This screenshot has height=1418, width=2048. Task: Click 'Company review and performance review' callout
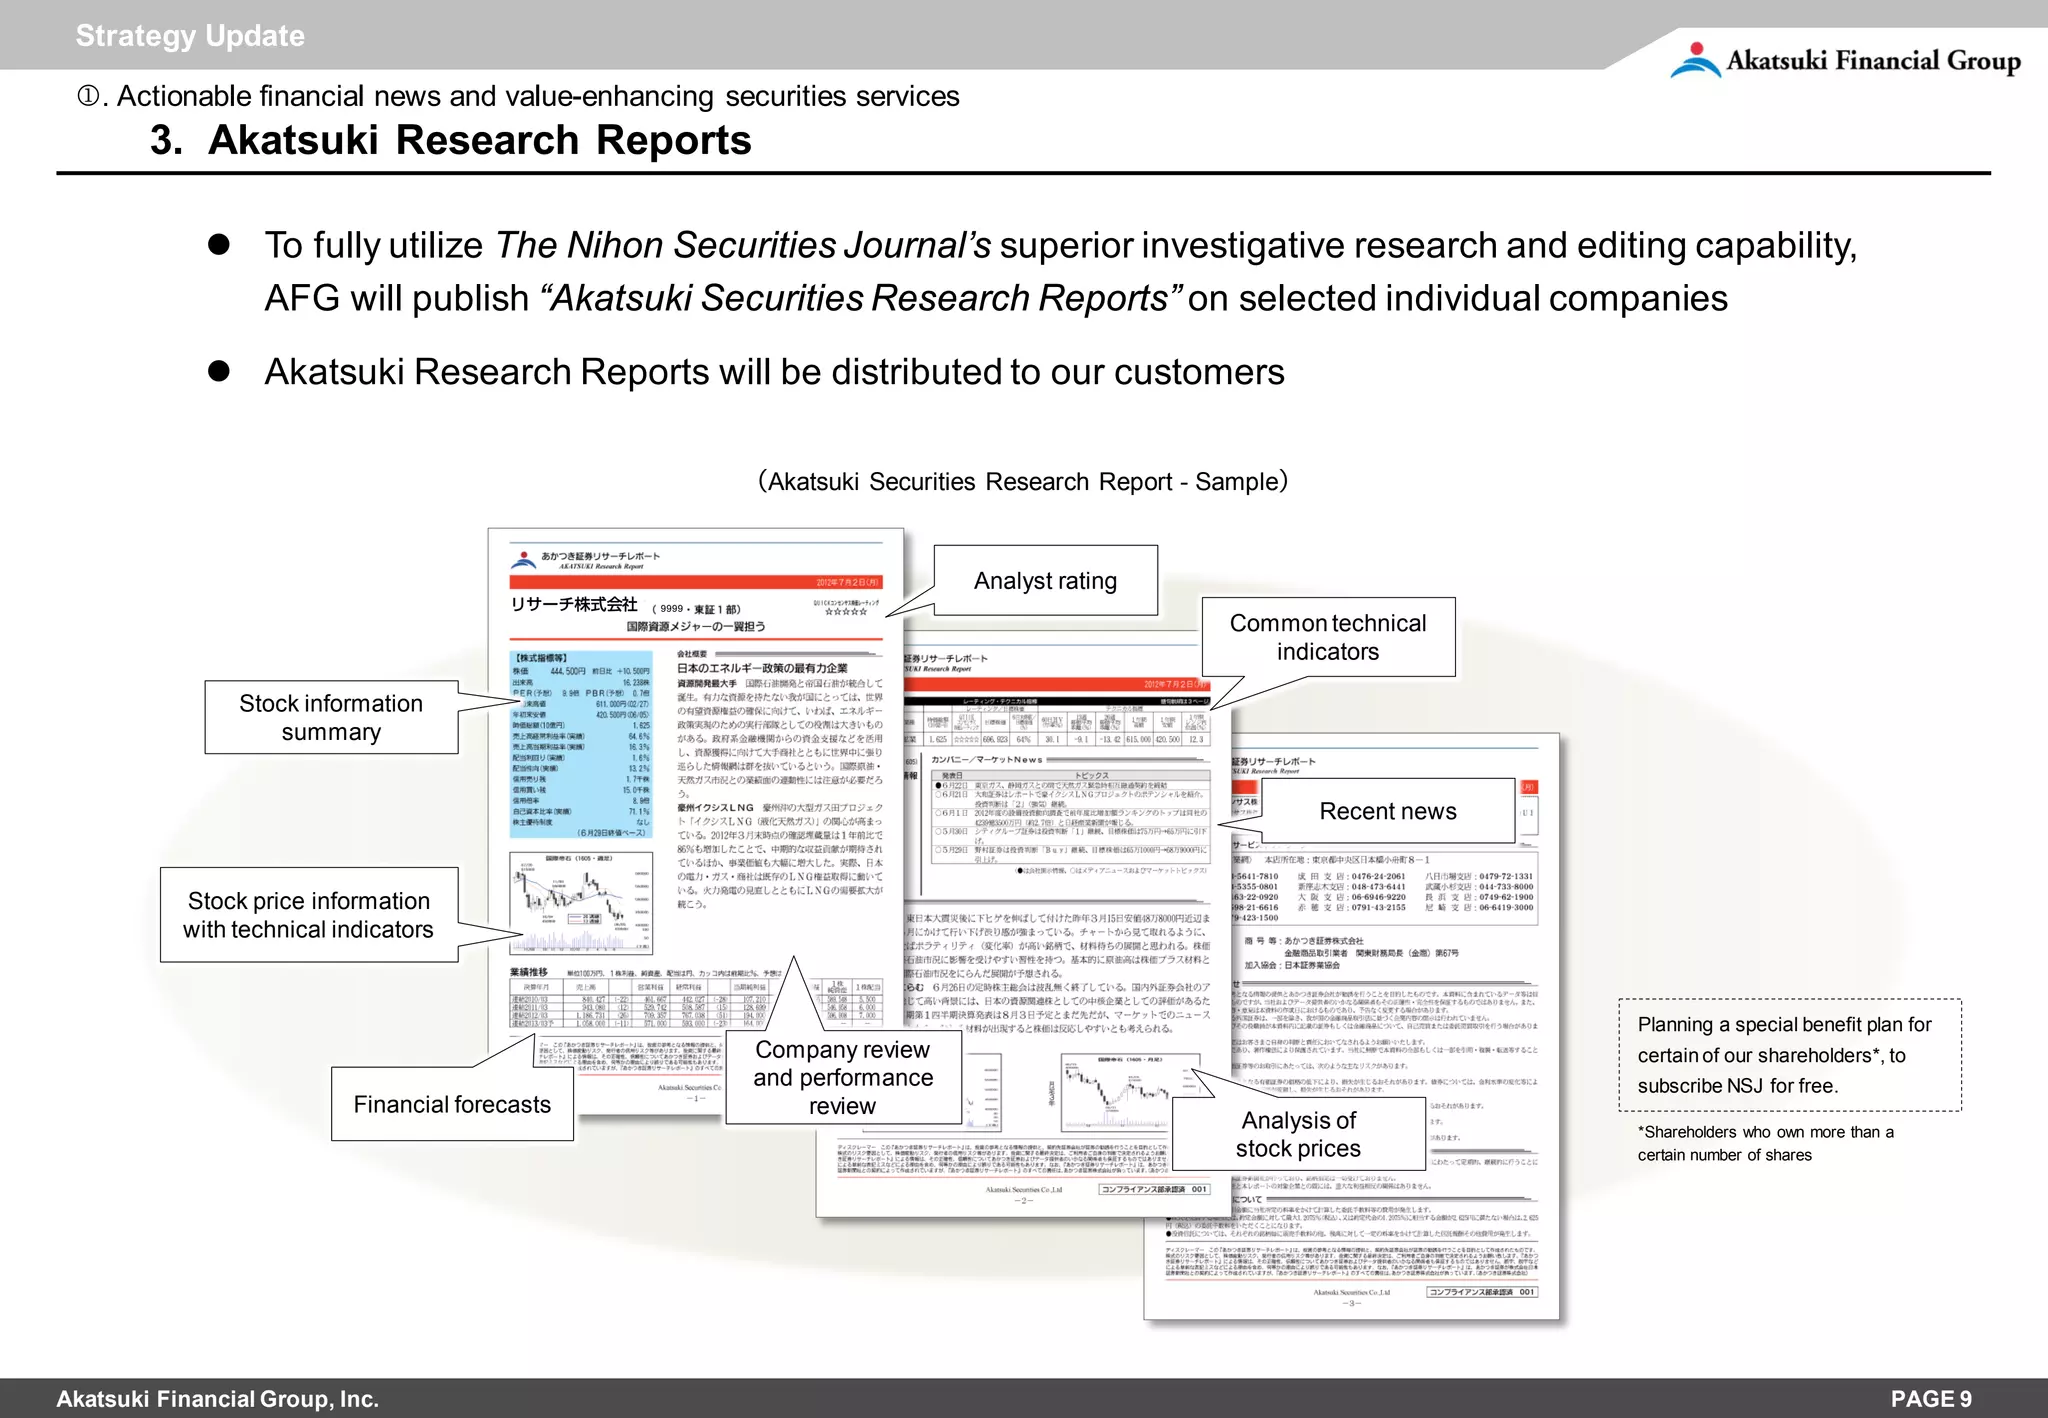tap(843, 1077)
